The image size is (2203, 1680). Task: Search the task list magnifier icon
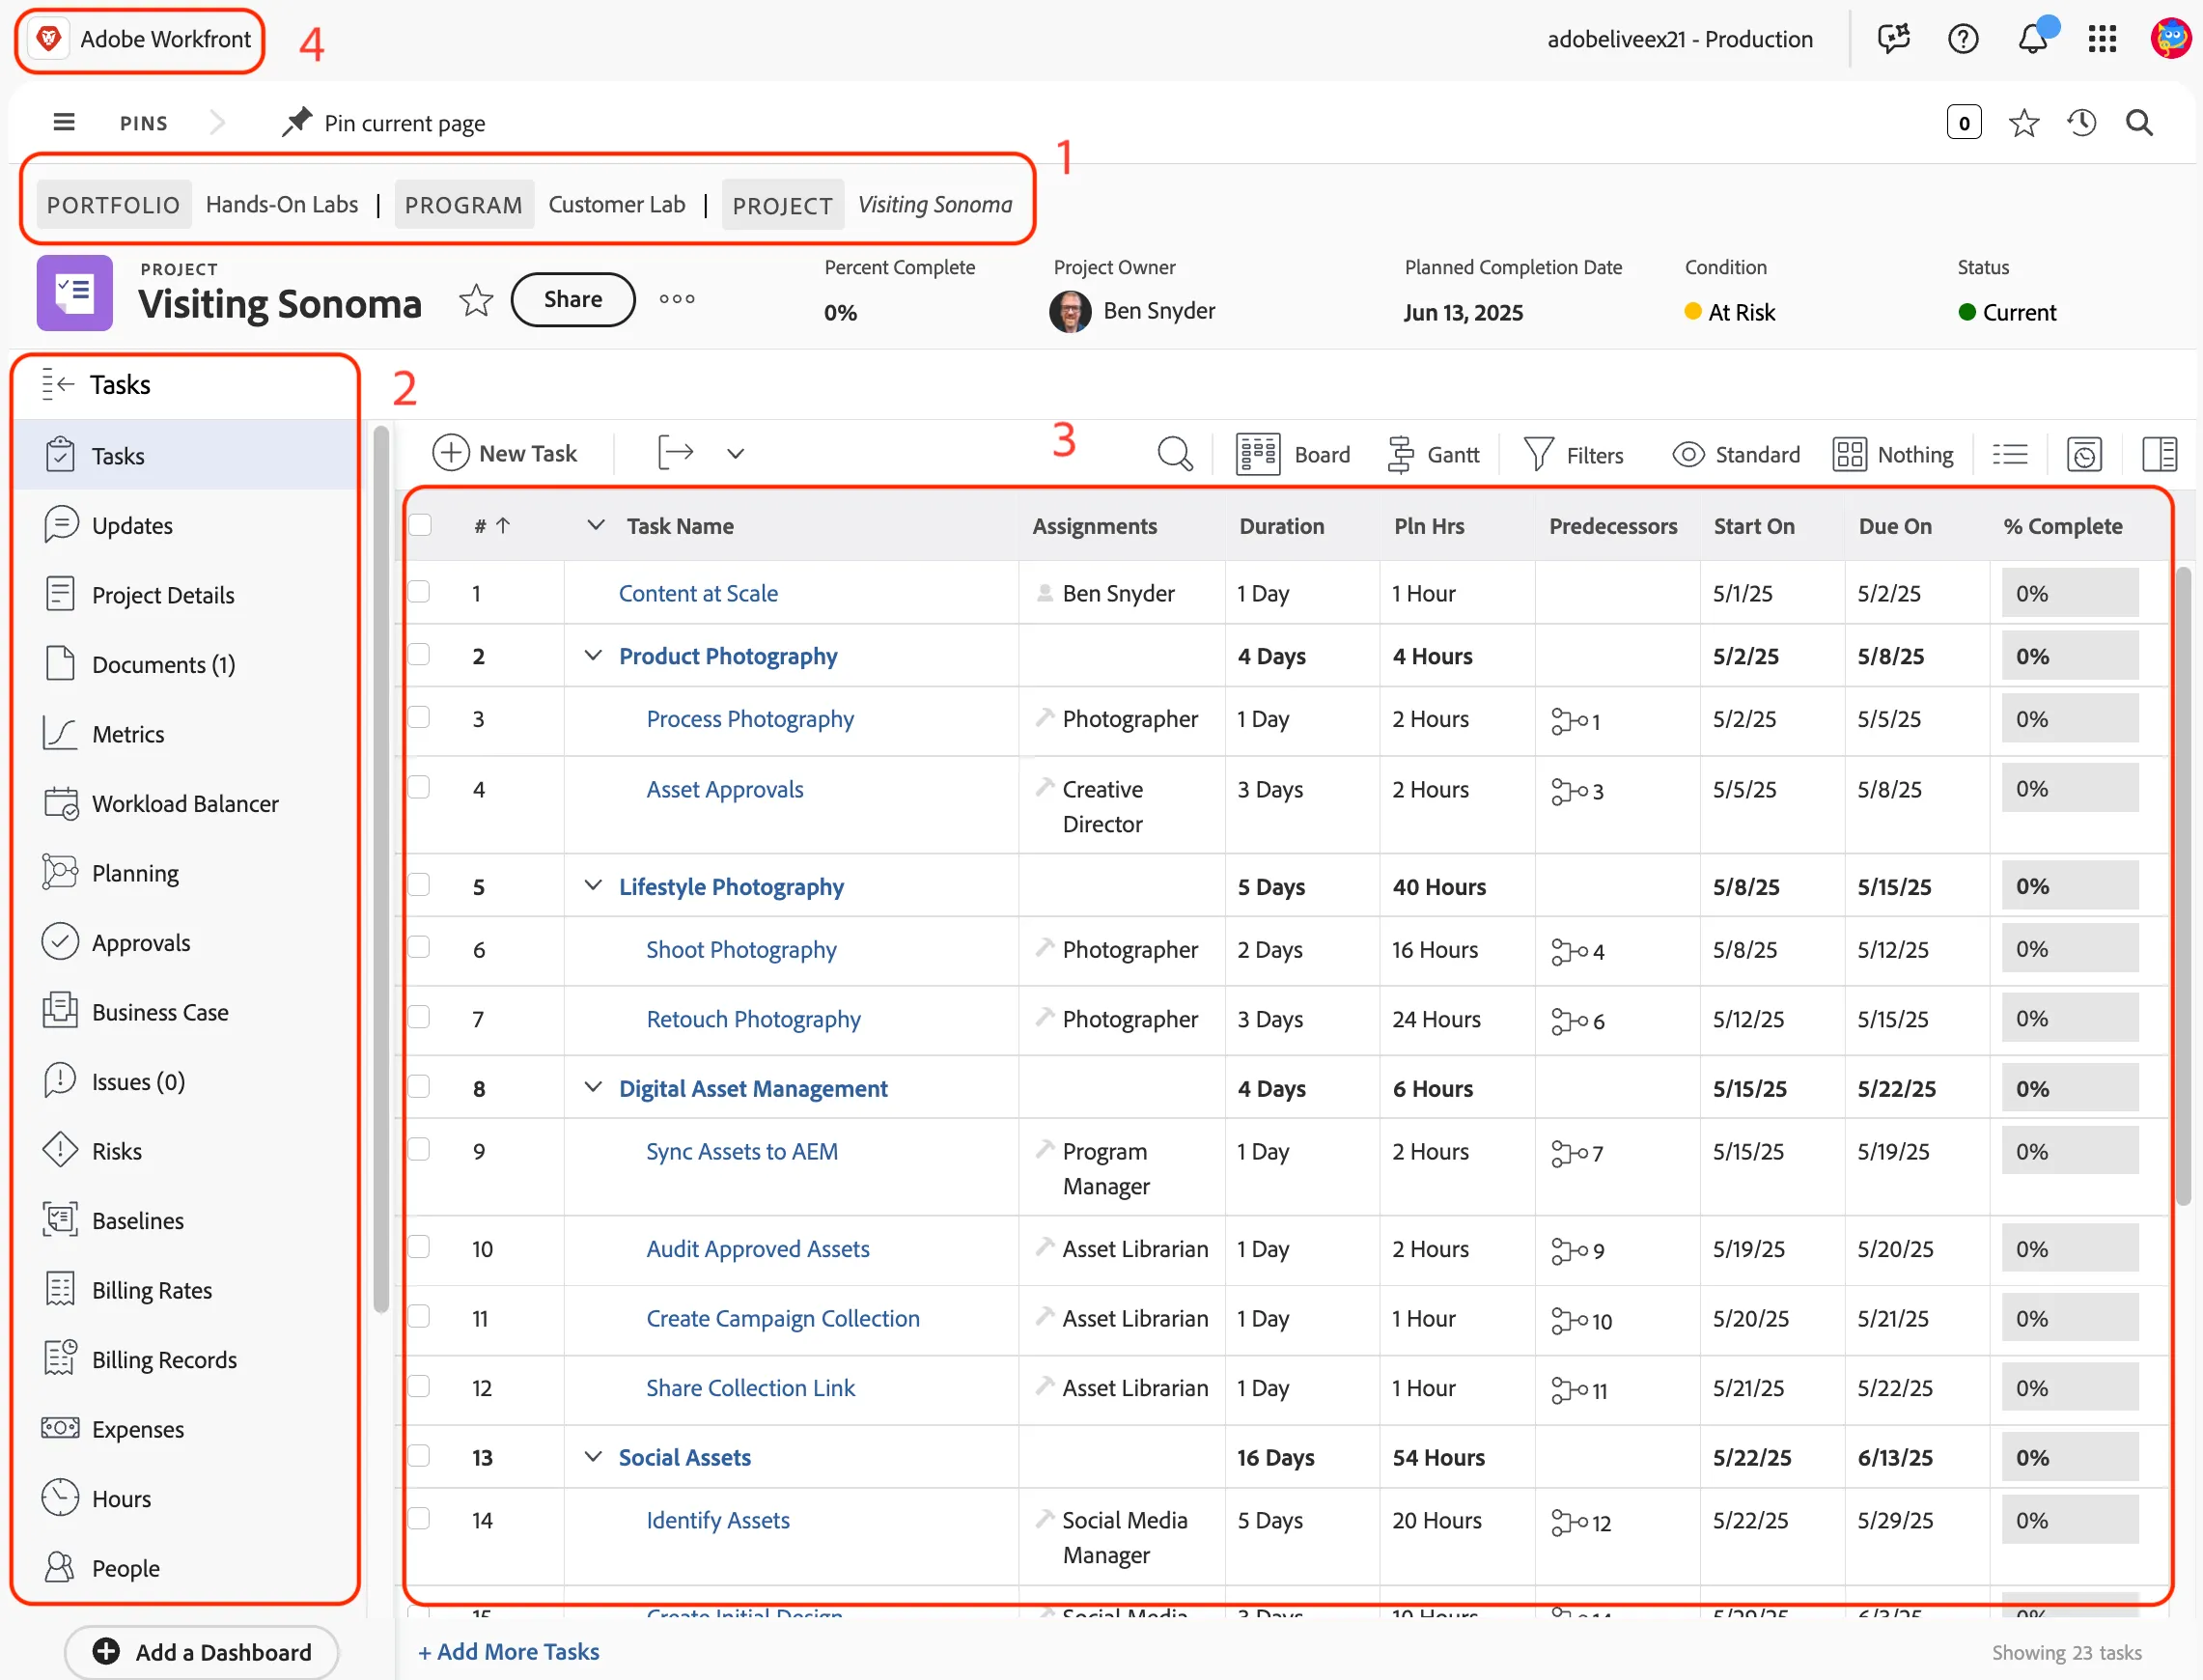coord(1175,454)
